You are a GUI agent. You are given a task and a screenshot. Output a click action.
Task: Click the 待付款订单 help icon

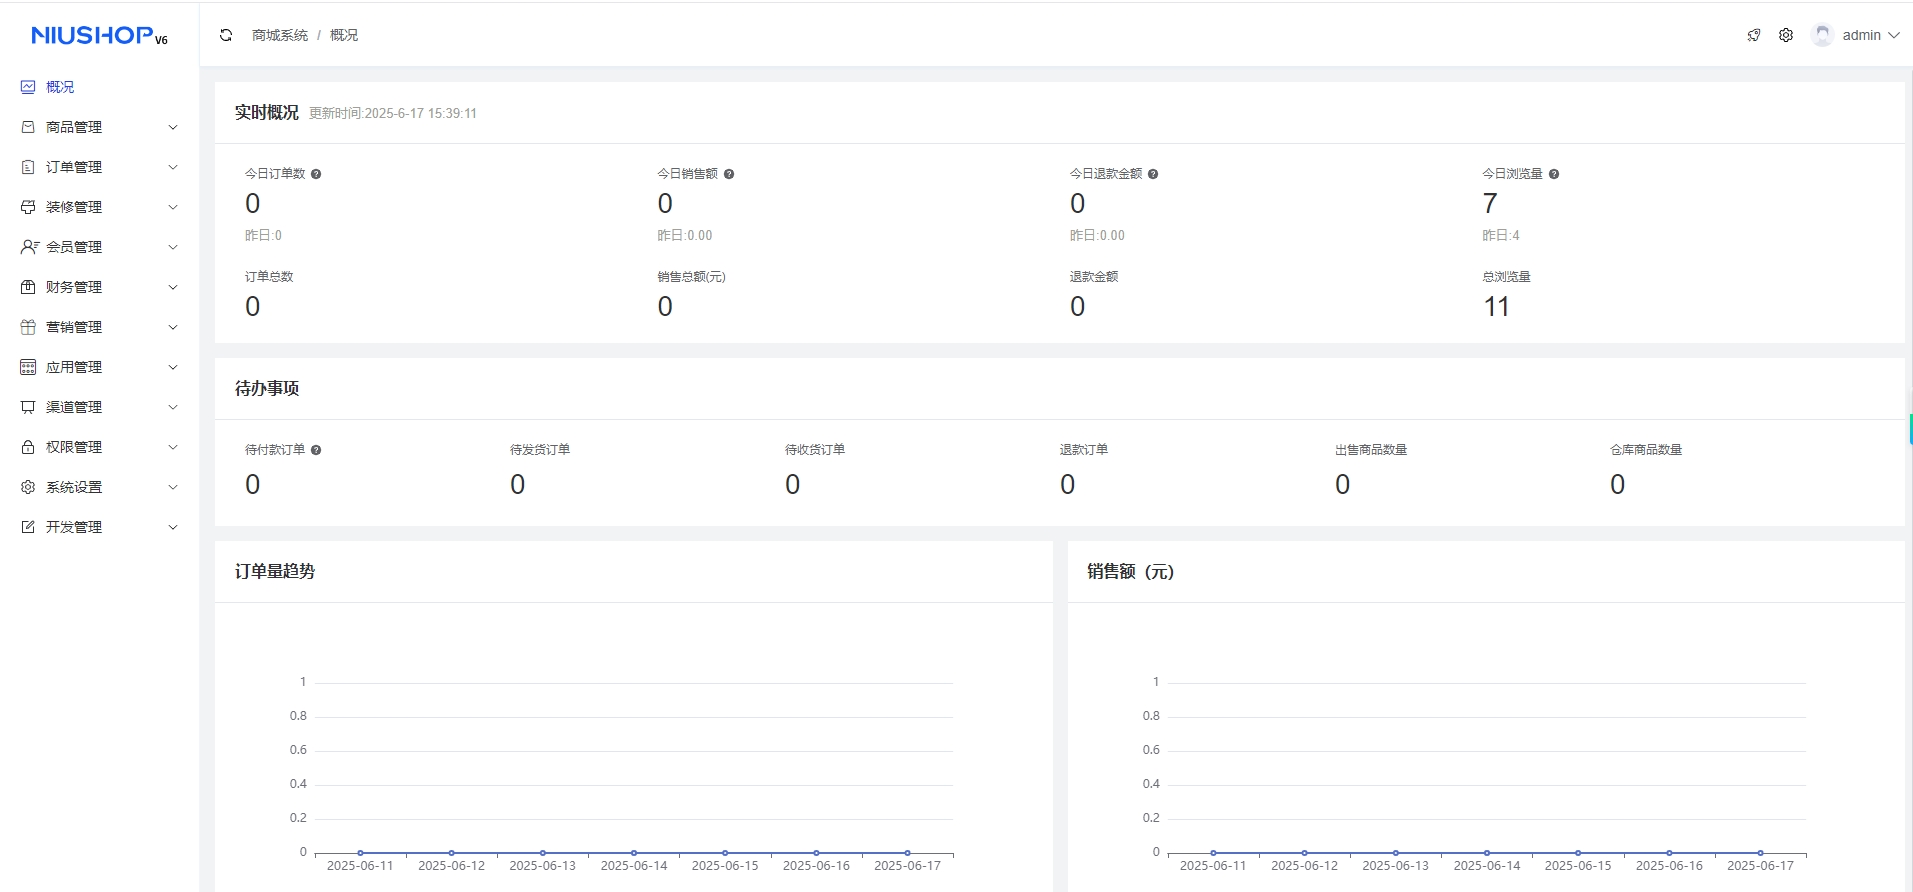coord(316,450)
